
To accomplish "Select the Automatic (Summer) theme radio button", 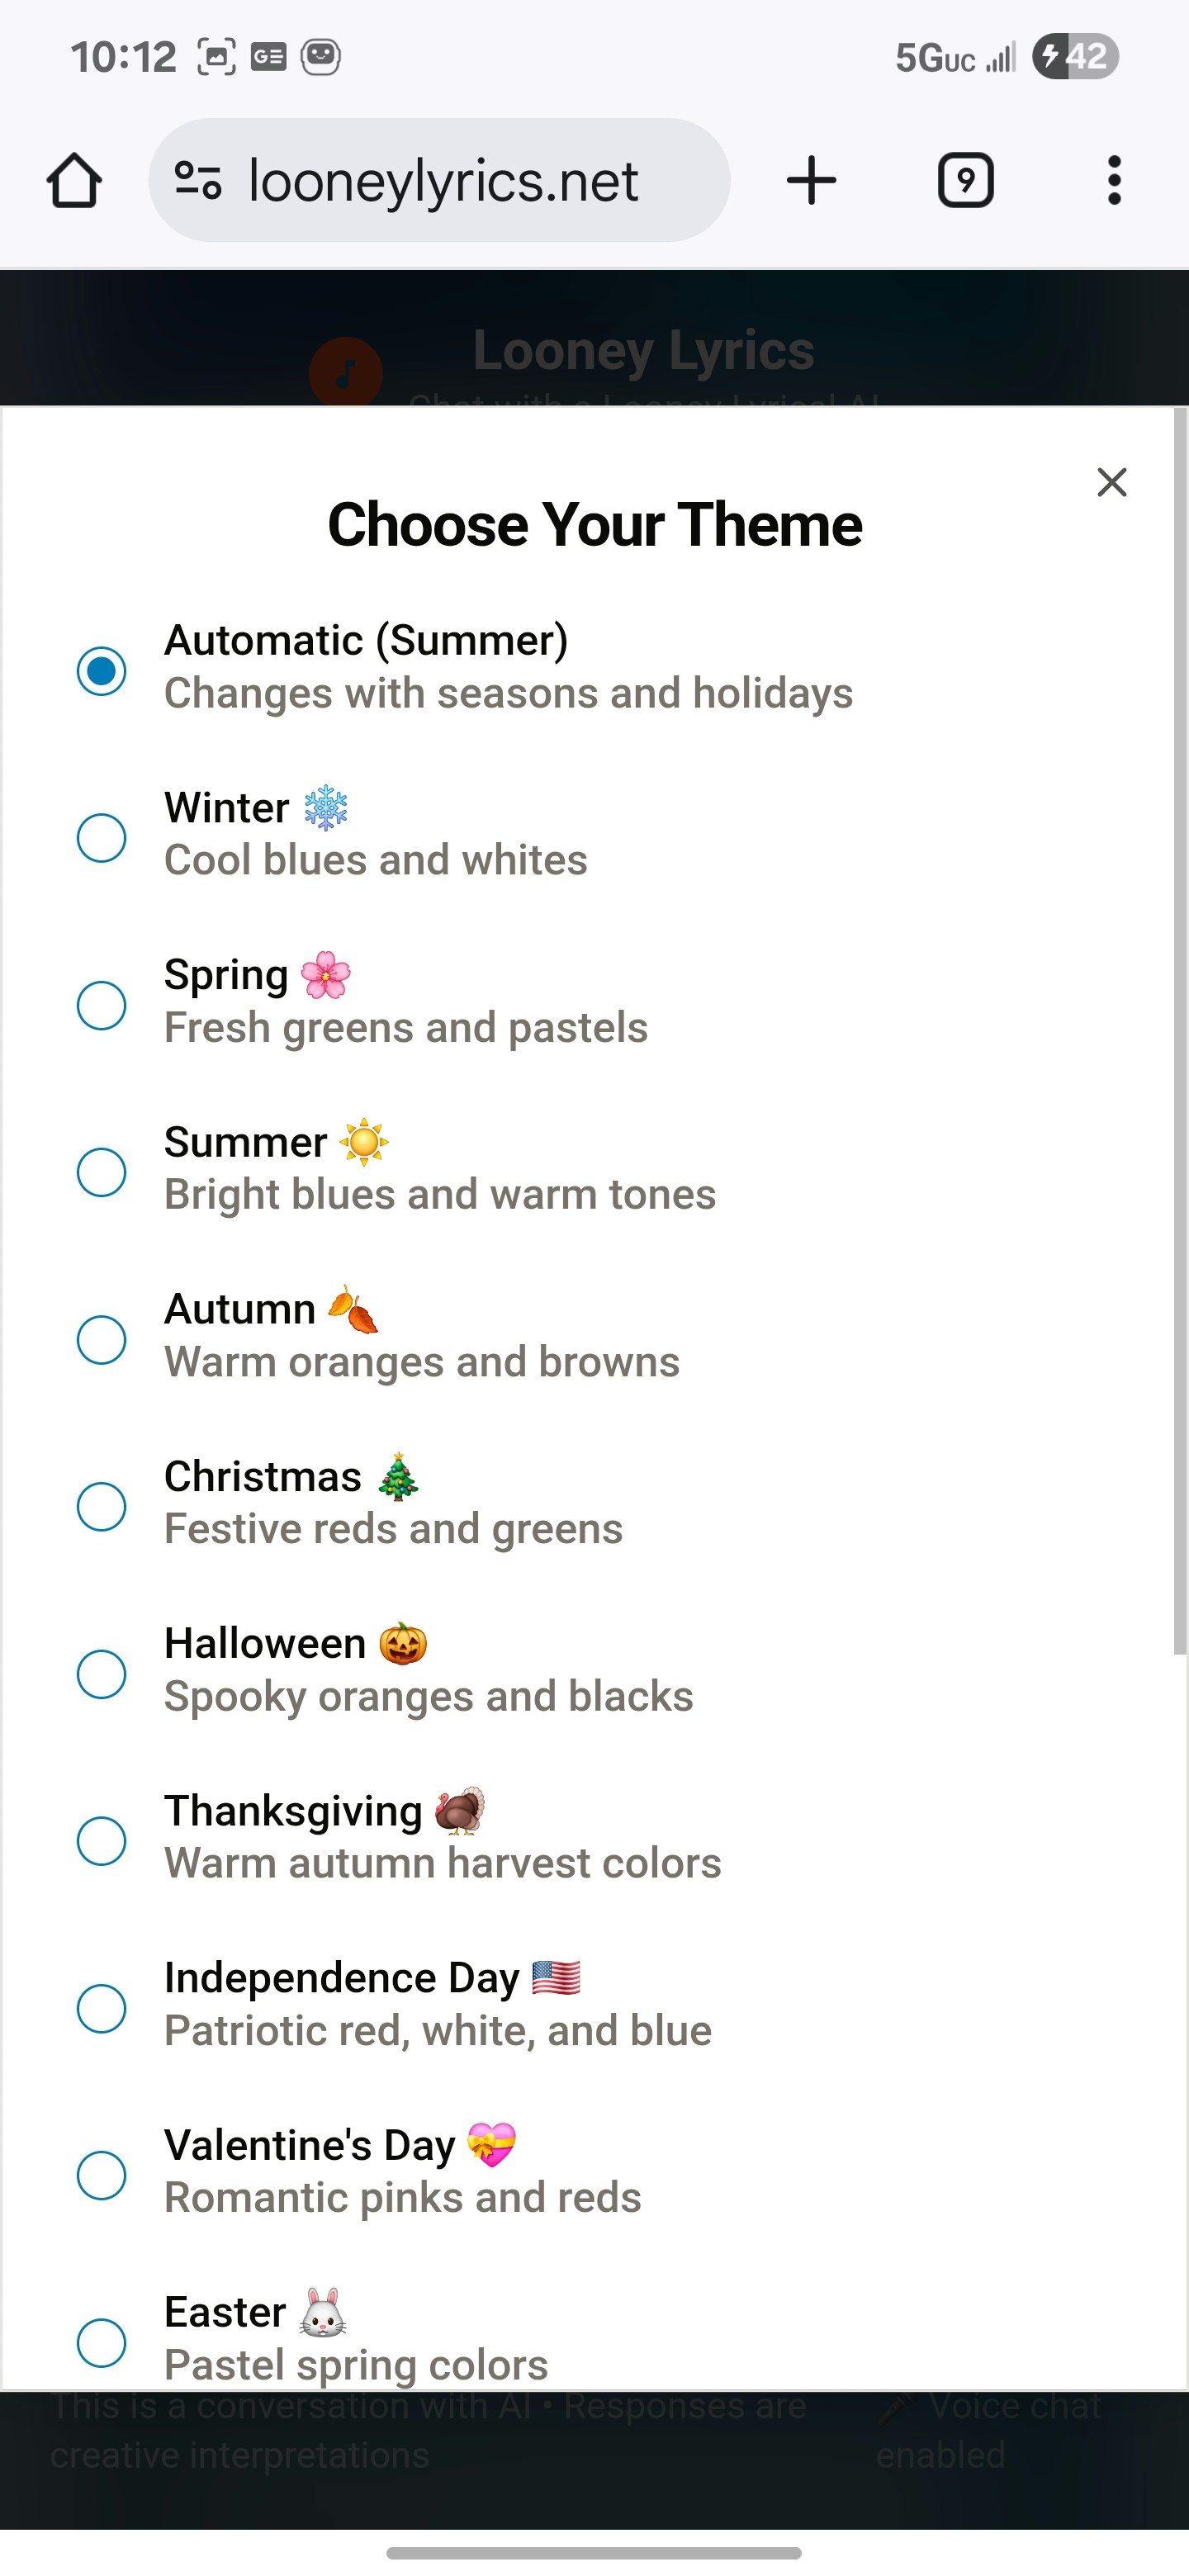I will click(x=101, y=670).
